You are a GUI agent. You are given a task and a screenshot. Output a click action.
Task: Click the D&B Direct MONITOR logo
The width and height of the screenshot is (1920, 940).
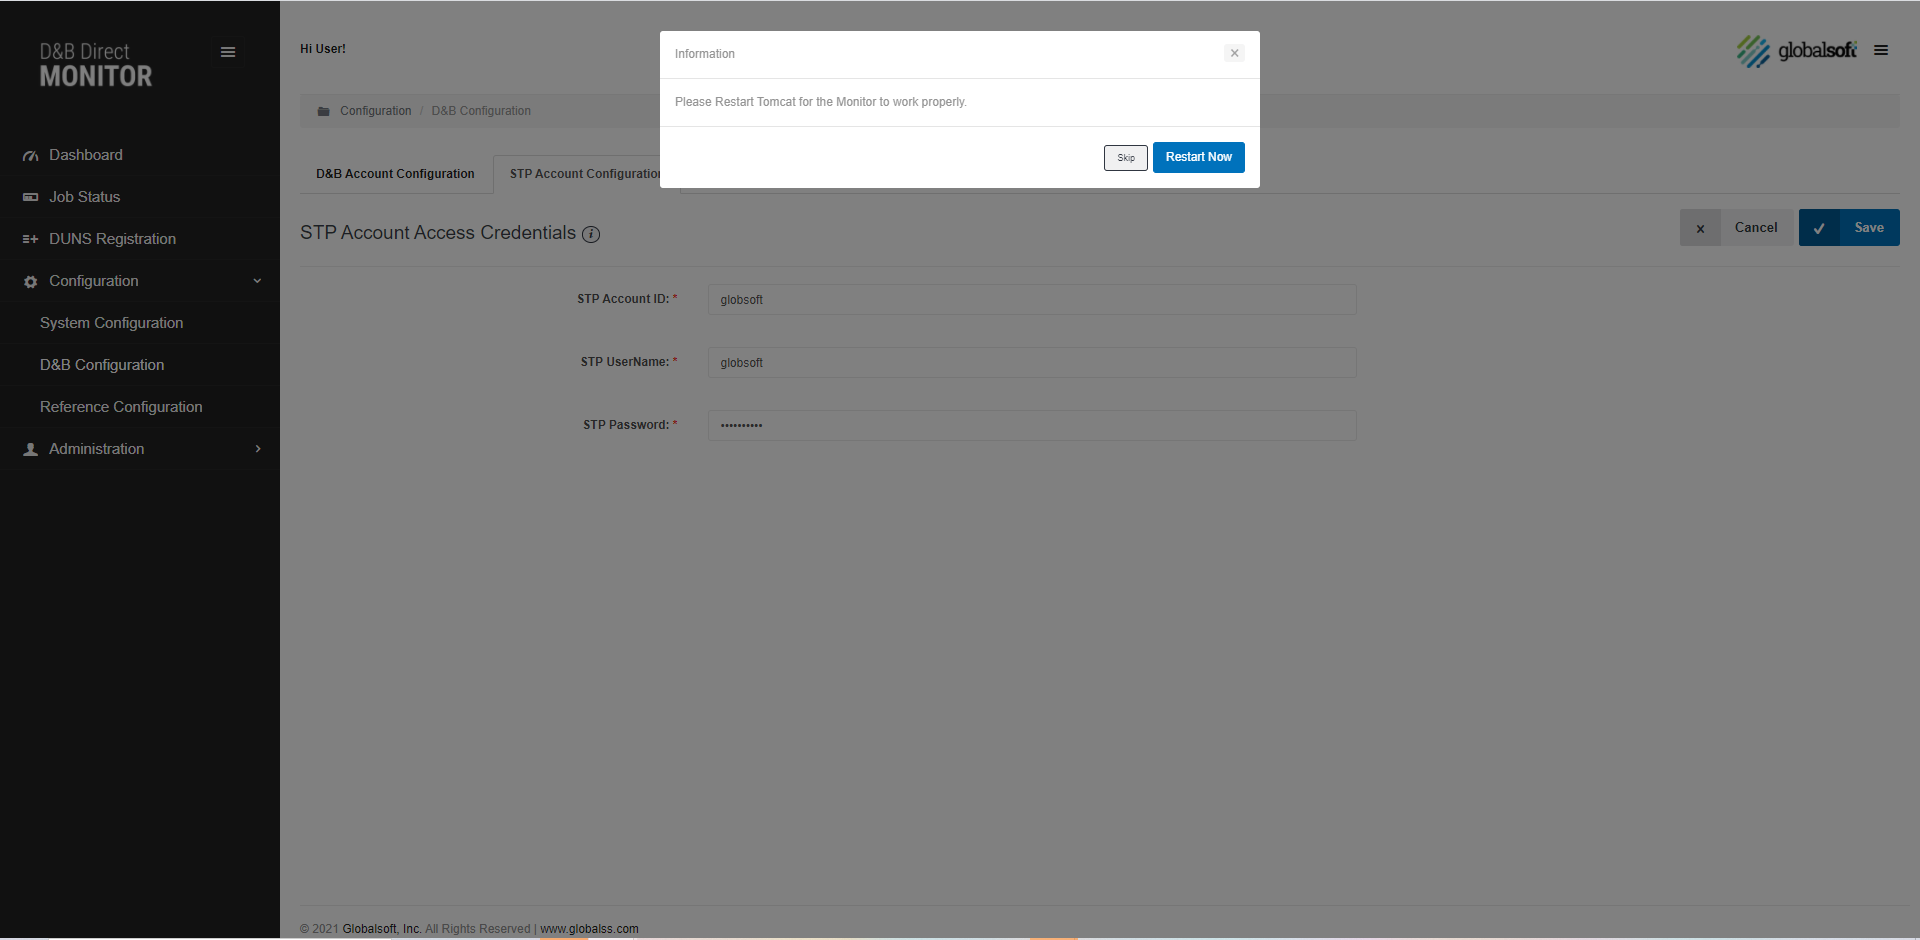pyautogui.click(x=96, y=65)
